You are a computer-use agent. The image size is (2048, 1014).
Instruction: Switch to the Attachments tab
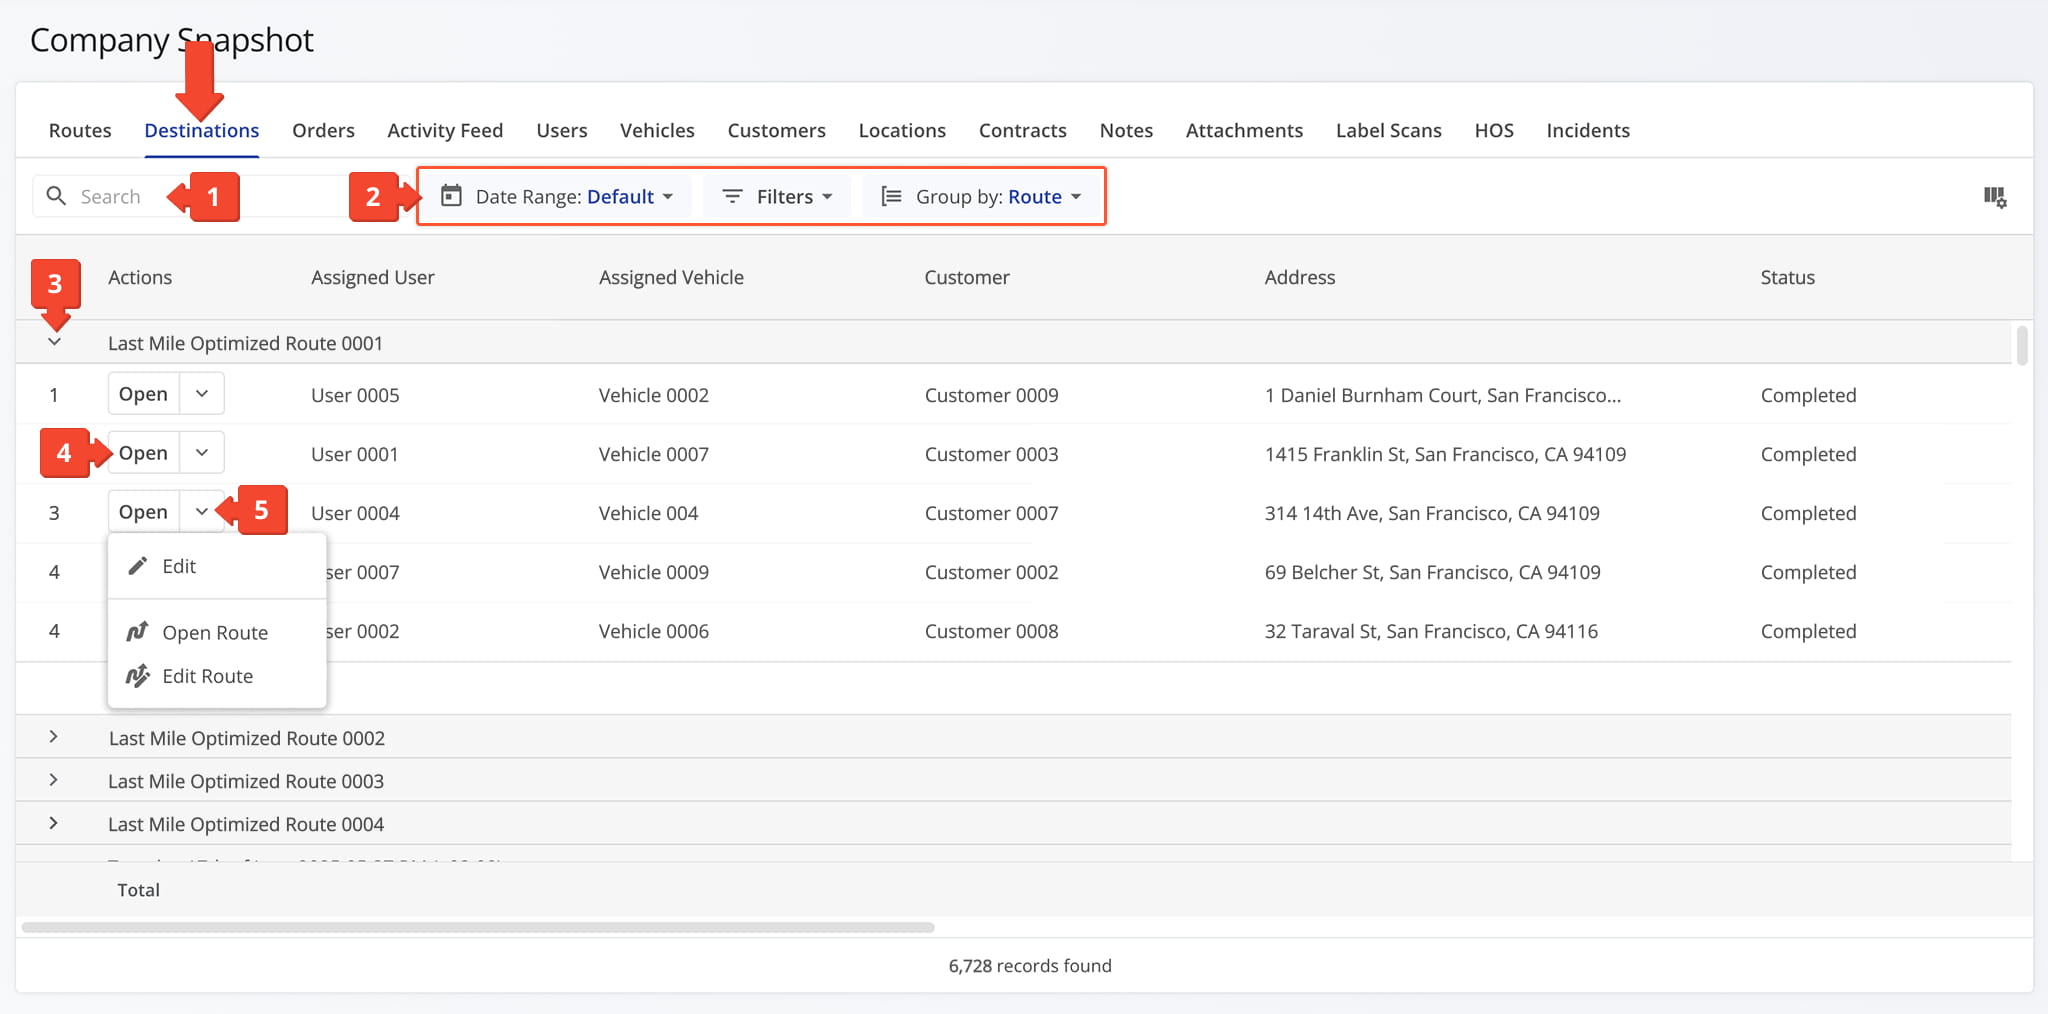(1244, 130)
